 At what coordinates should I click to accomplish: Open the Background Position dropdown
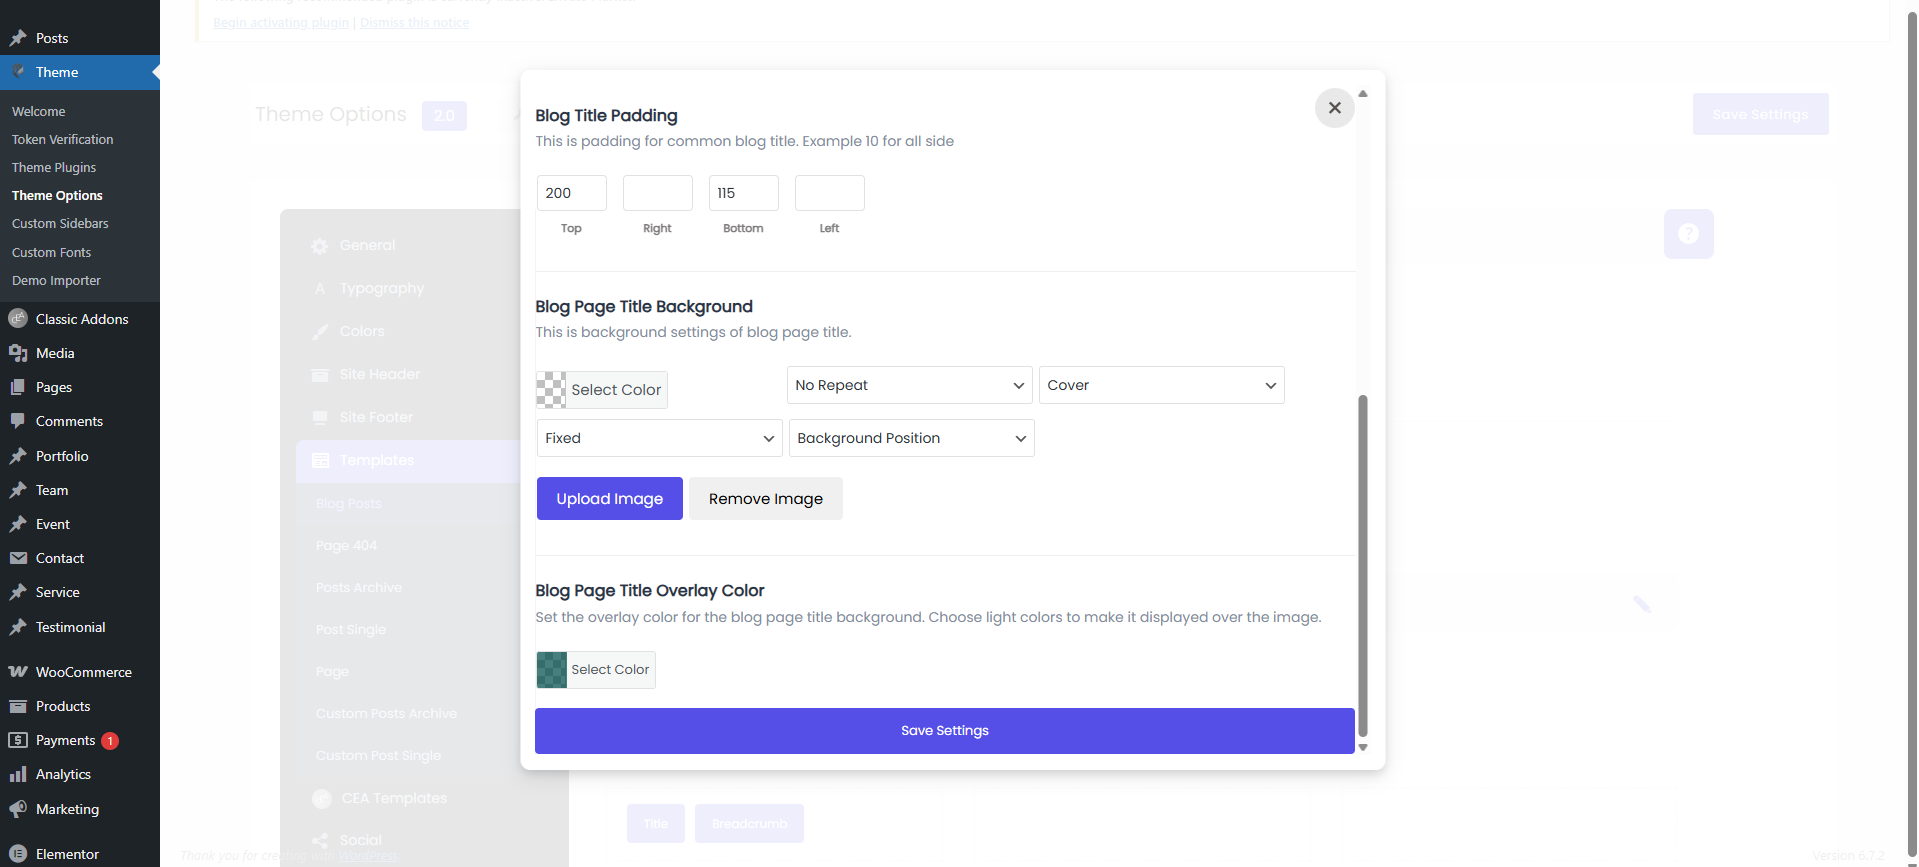[912, 438]
